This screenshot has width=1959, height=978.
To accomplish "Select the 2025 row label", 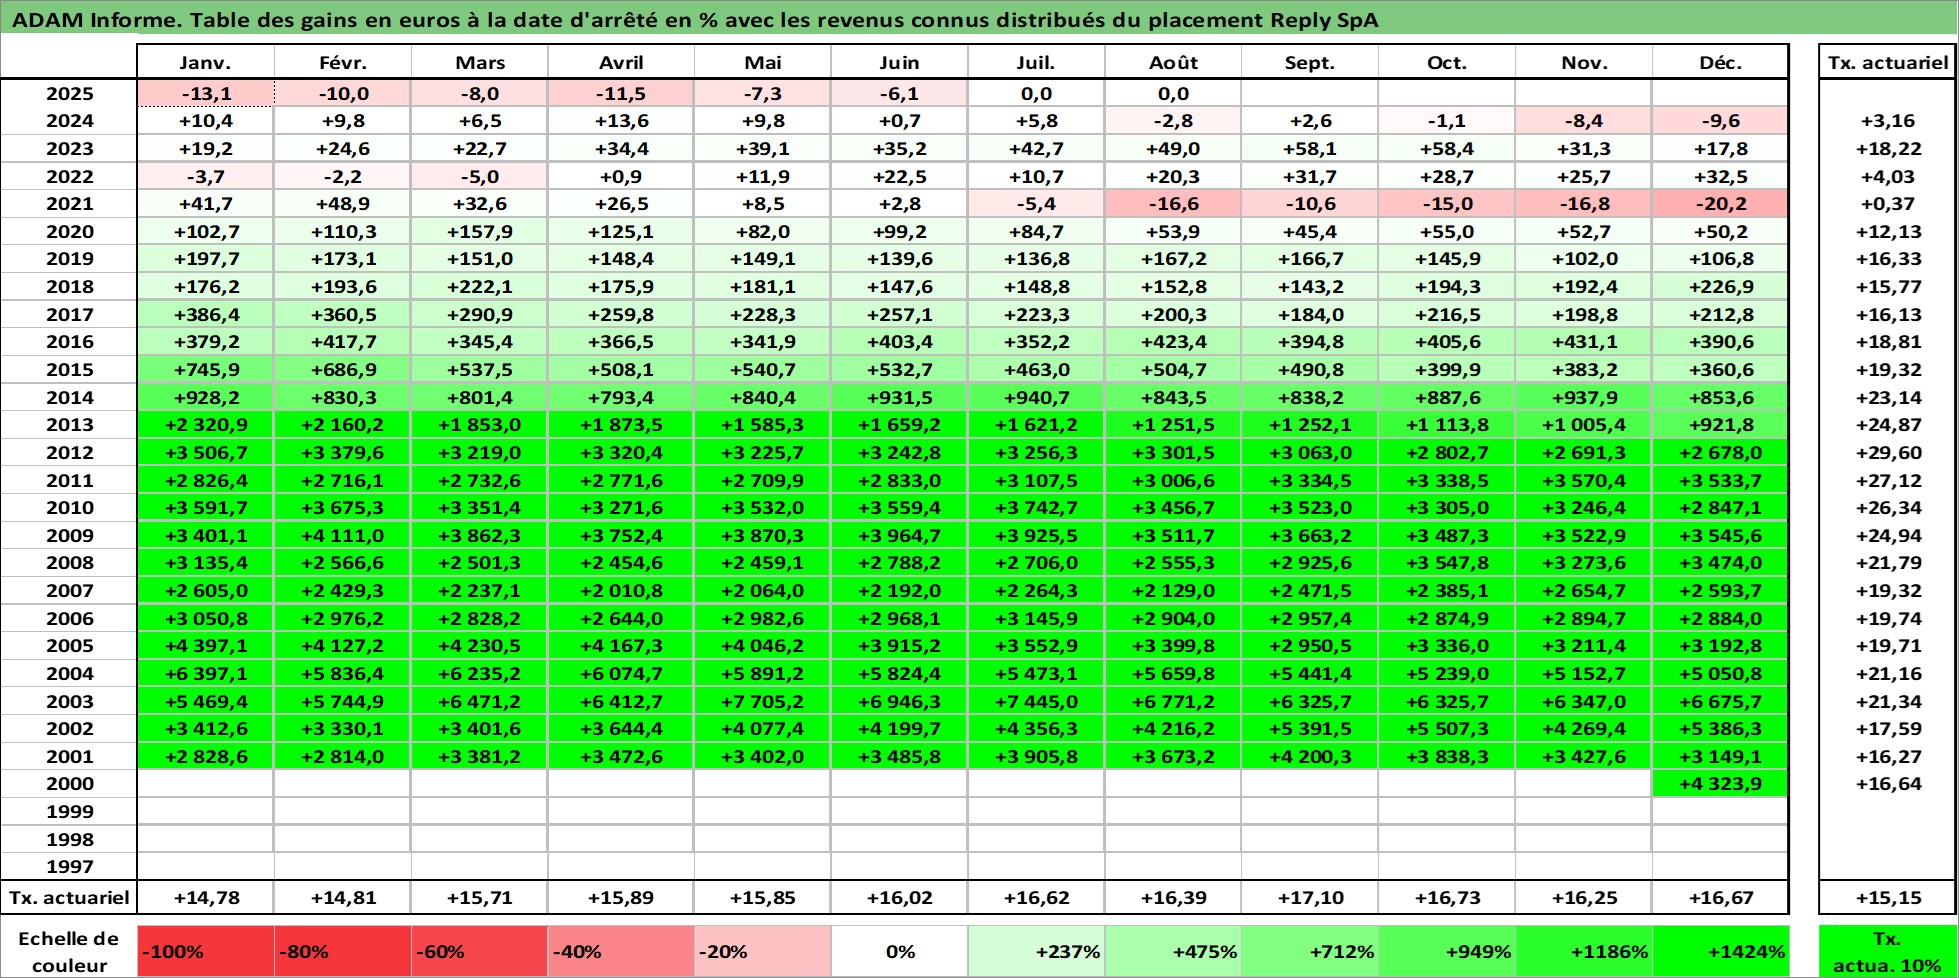I will coord(69,94).
